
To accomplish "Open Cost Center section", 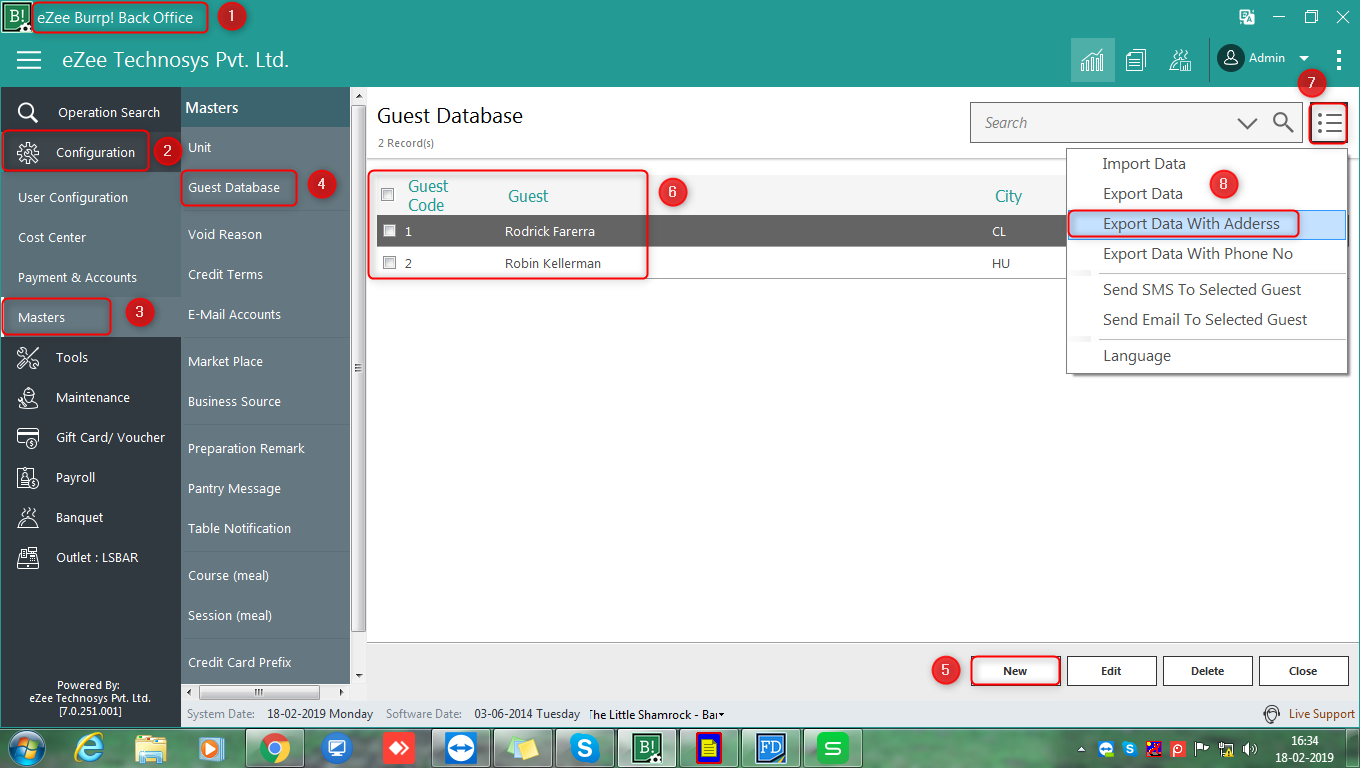I will point(52,237).
